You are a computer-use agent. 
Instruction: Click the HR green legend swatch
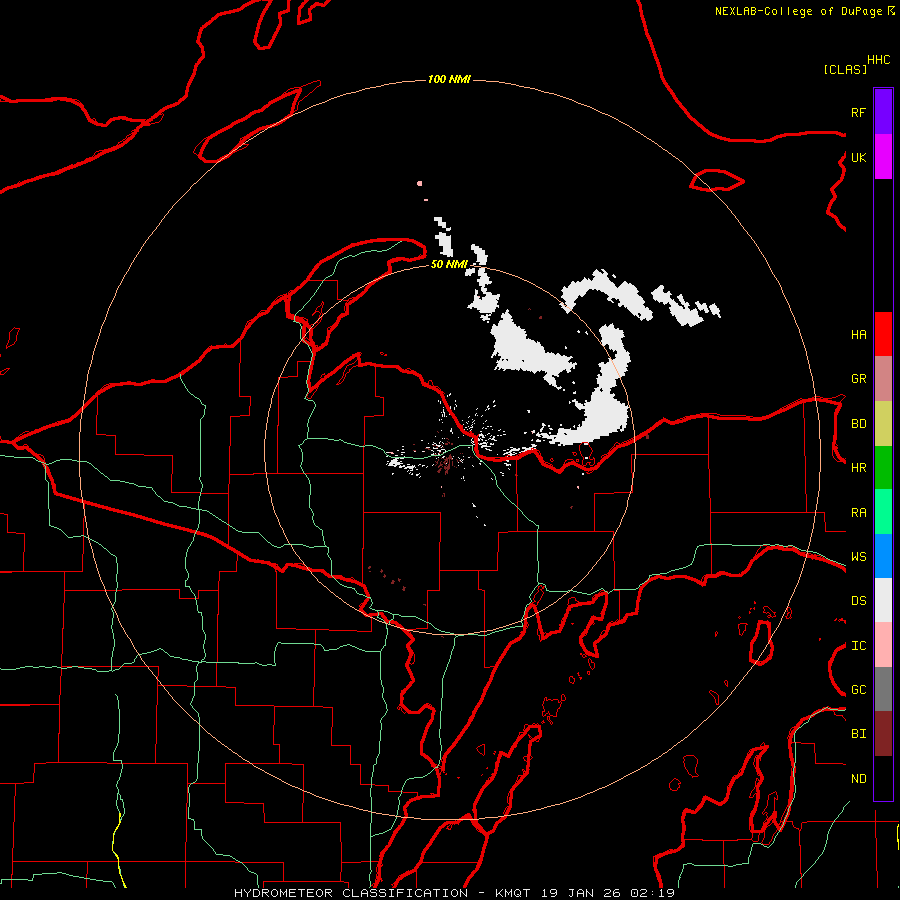pos(883,468)
